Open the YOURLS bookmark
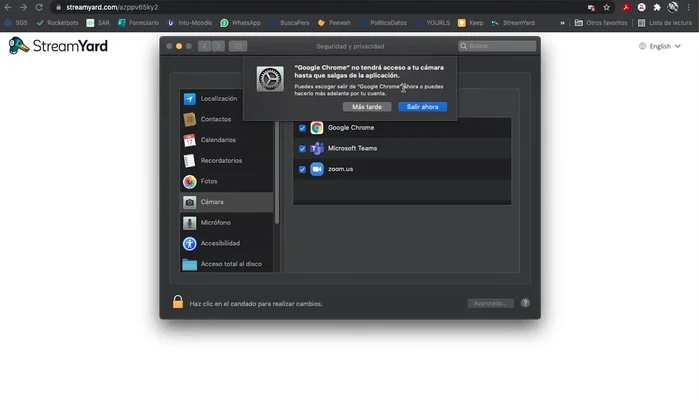The height and width of the screenshot is (397, 699). (x=432, y=23)
